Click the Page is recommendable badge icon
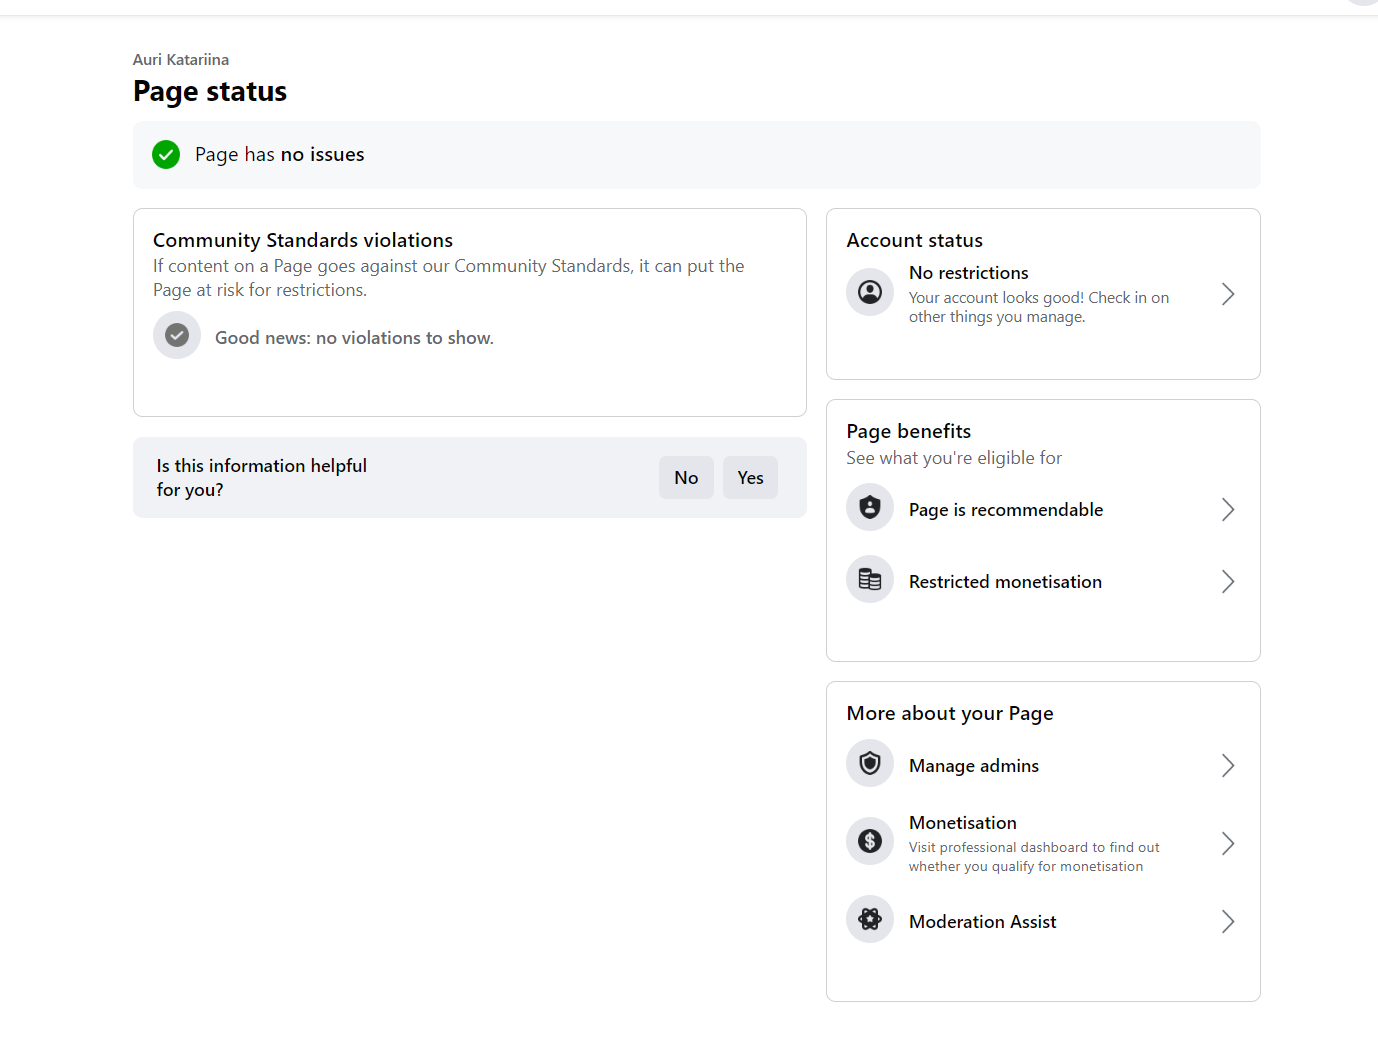1378x1037 pixels. point(870,508)
